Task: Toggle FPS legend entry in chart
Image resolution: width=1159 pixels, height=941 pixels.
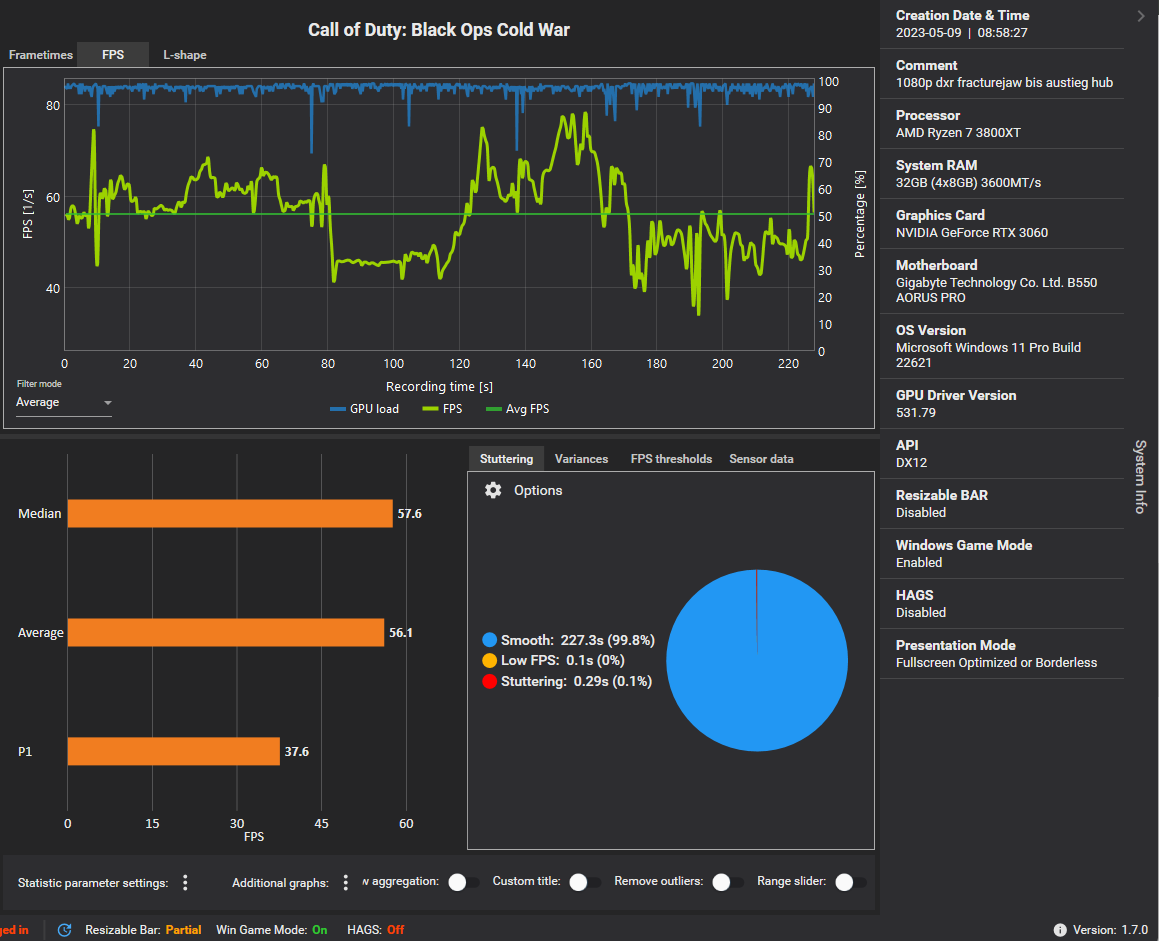Action: pos(442,409)
